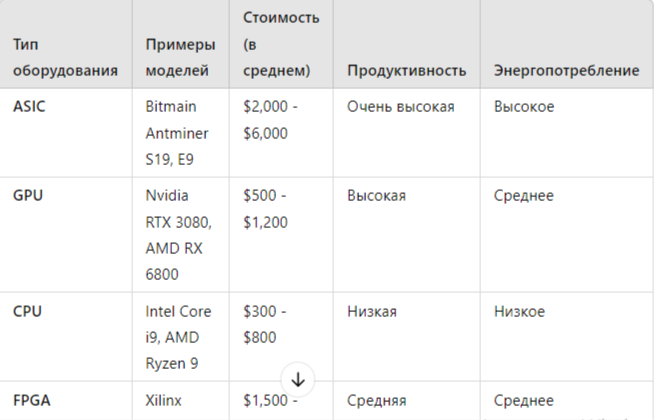Click the 'Энергопотребление' column header
Viewport: 655px width, 420px height.
pyautogui.click(x=567, y=44)
